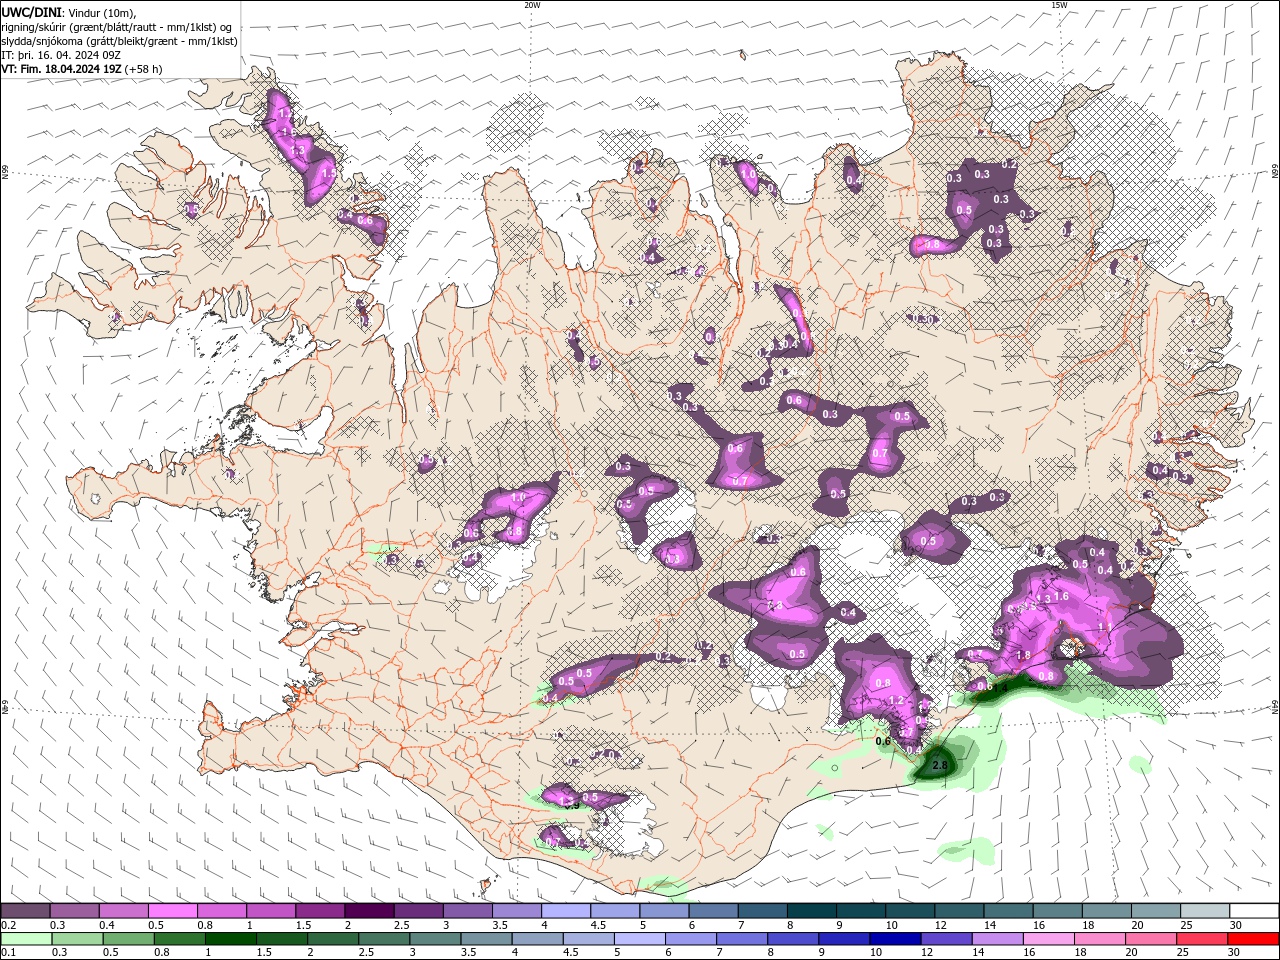The width and height of the screenshot is (1280, 960).
Task: Select the 'rigning/skúrir' legend description line
Action: (x=116, y=26)
